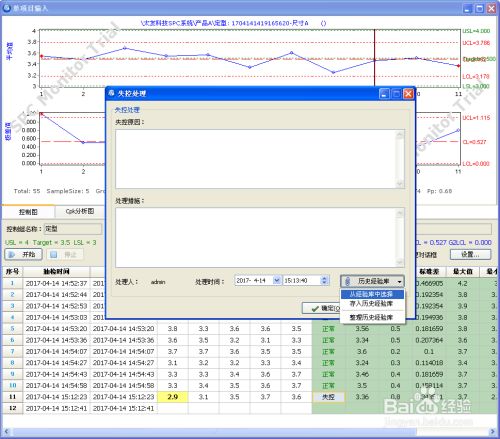Click the 0.207364 standard deviation cell
The image size is (500, 439).
click(429, 340)
